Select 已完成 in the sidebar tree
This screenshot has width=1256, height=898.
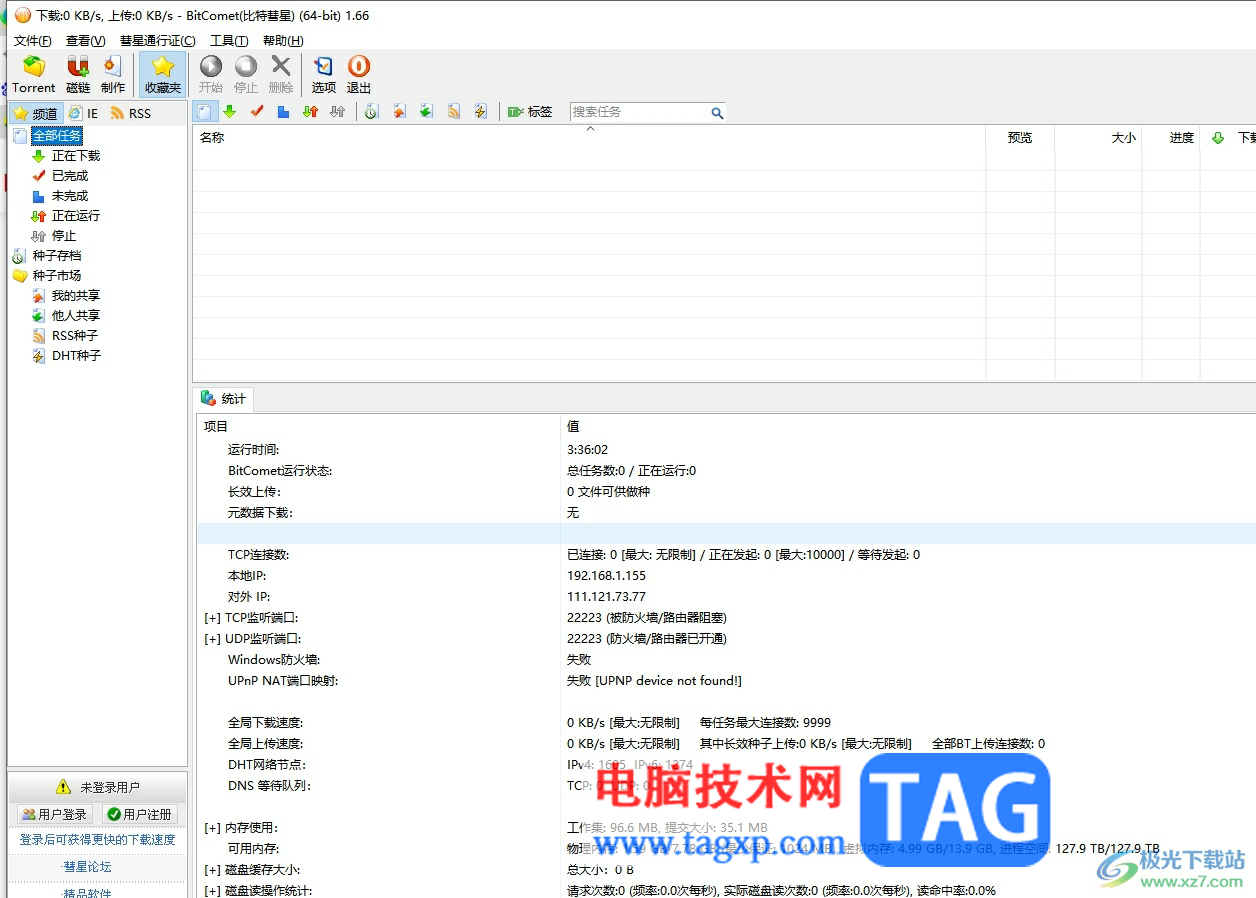(x=70, y=176)
